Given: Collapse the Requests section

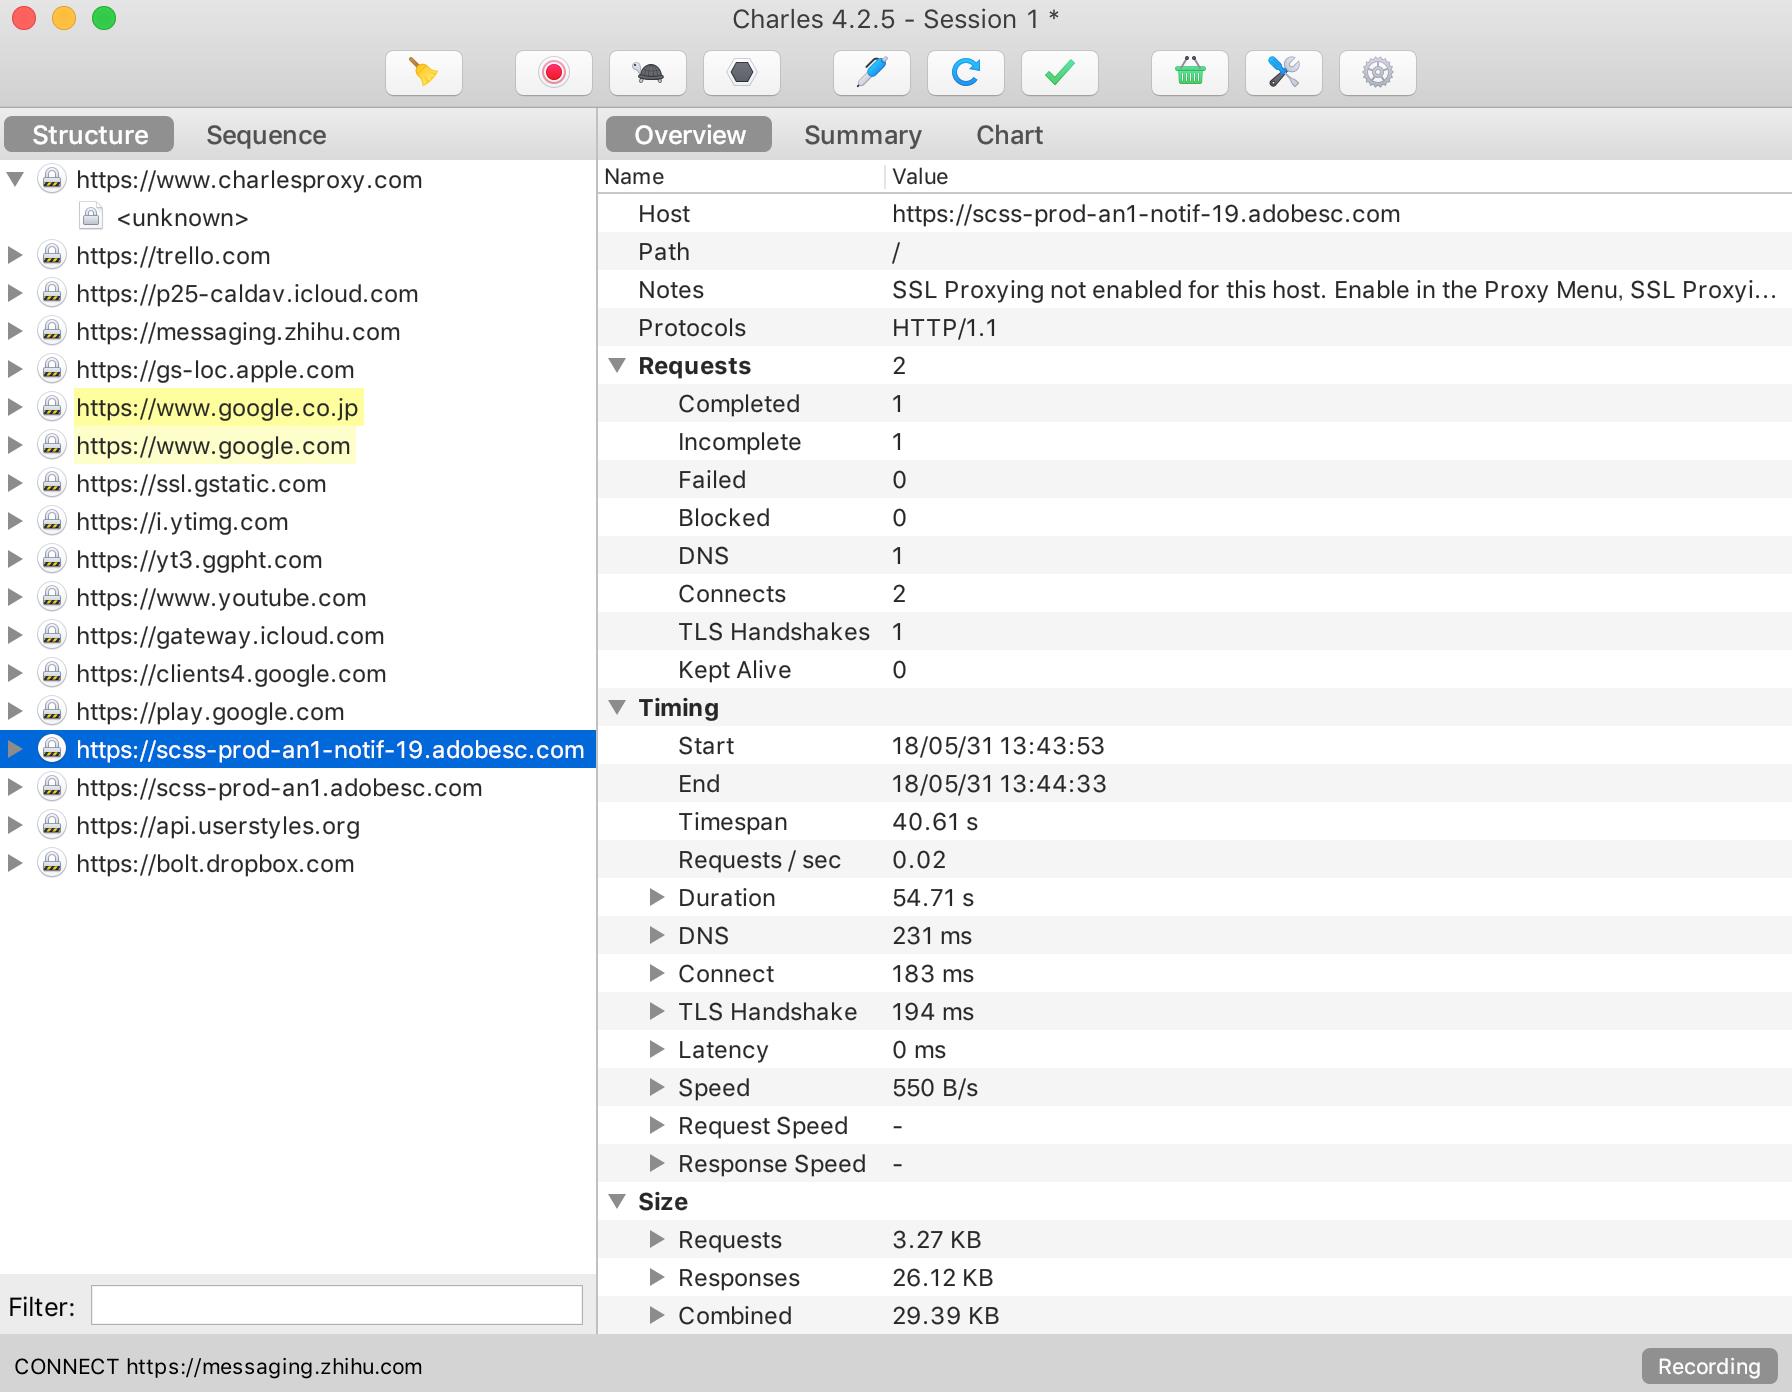Looking at the screenshot, I should [x=617, y=366].
